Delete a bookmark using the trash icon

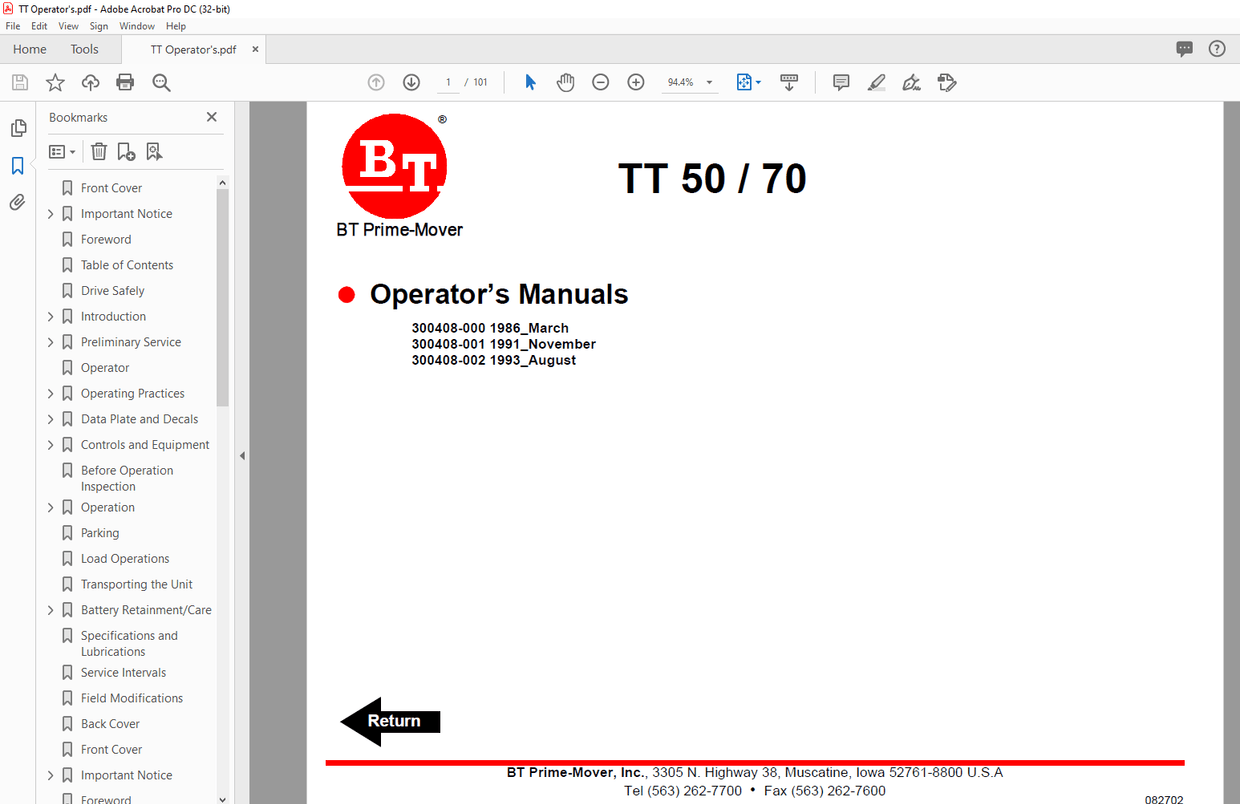click(98, 151)
